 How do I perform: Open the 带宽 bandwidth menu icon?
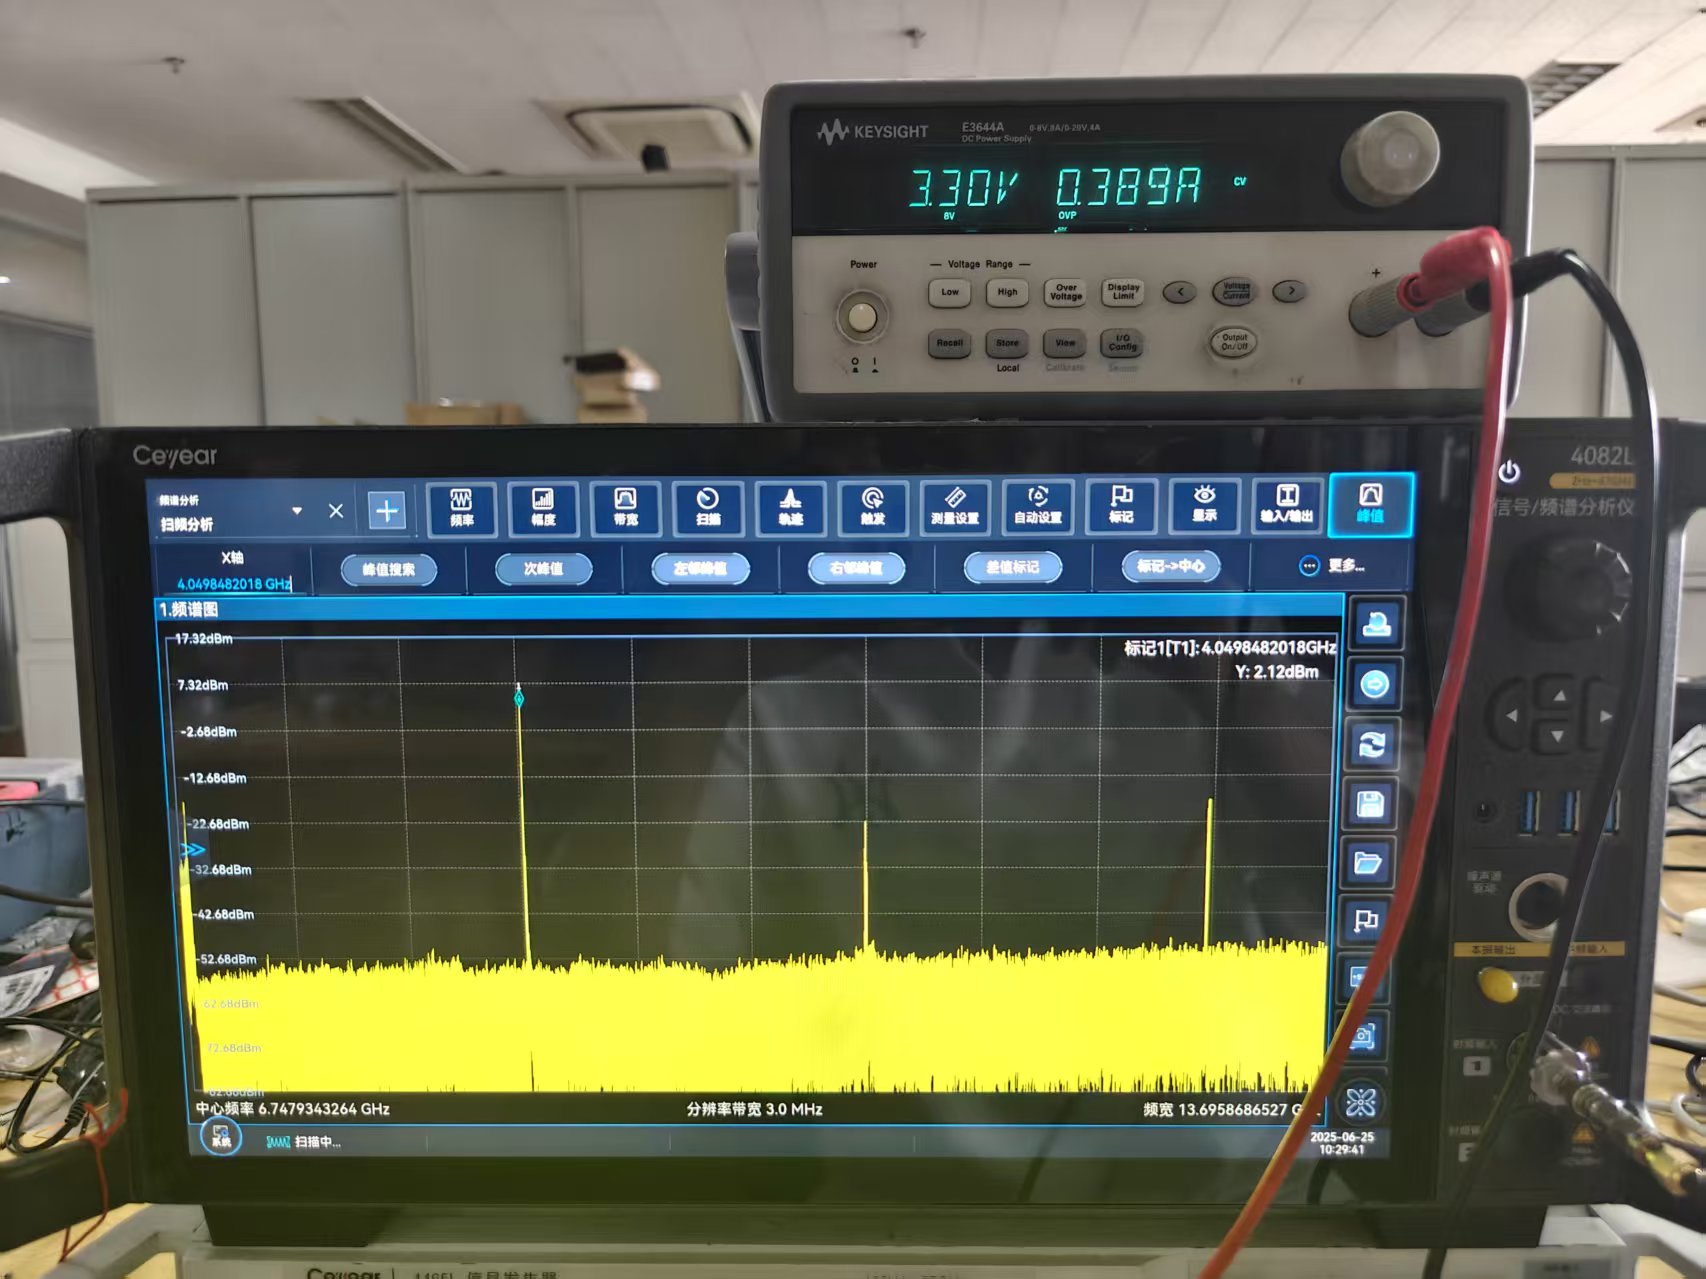click(x=625, y=508)
